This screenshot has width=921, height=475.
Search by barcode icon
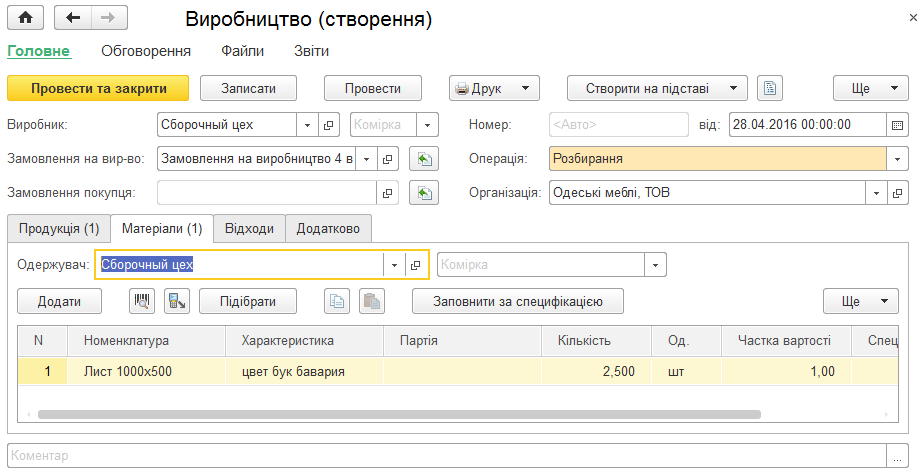pos(142,301)
